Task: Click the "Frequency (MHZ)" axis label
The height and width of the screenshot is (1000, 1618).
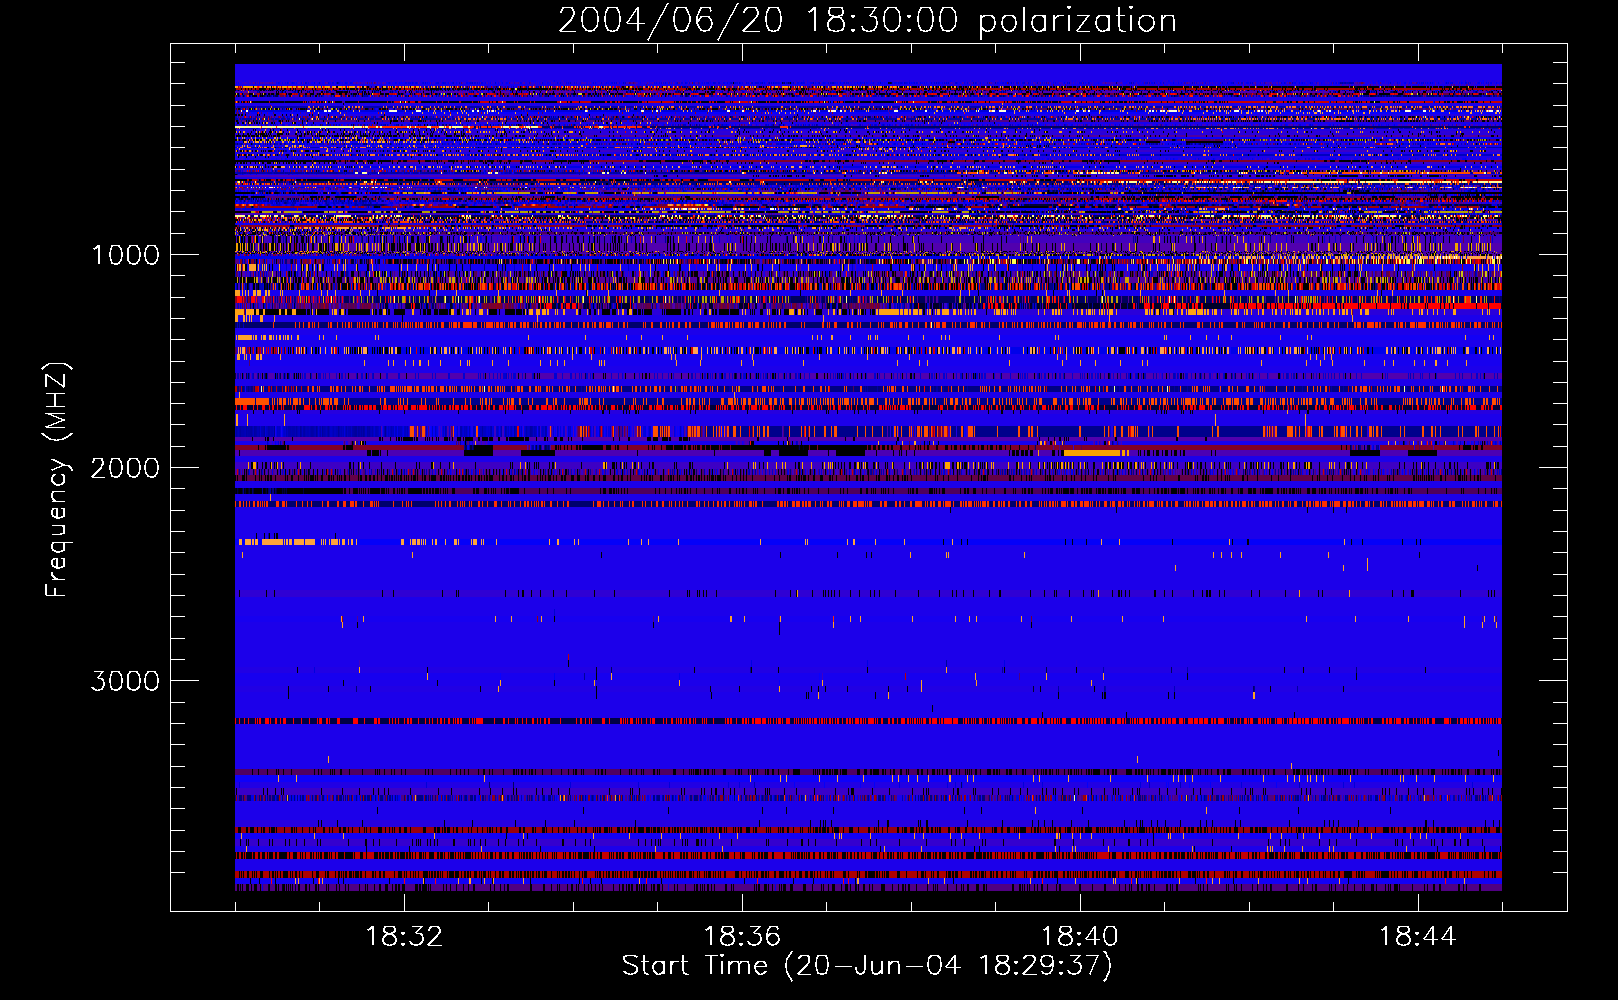Action: [x=58, y=480]
